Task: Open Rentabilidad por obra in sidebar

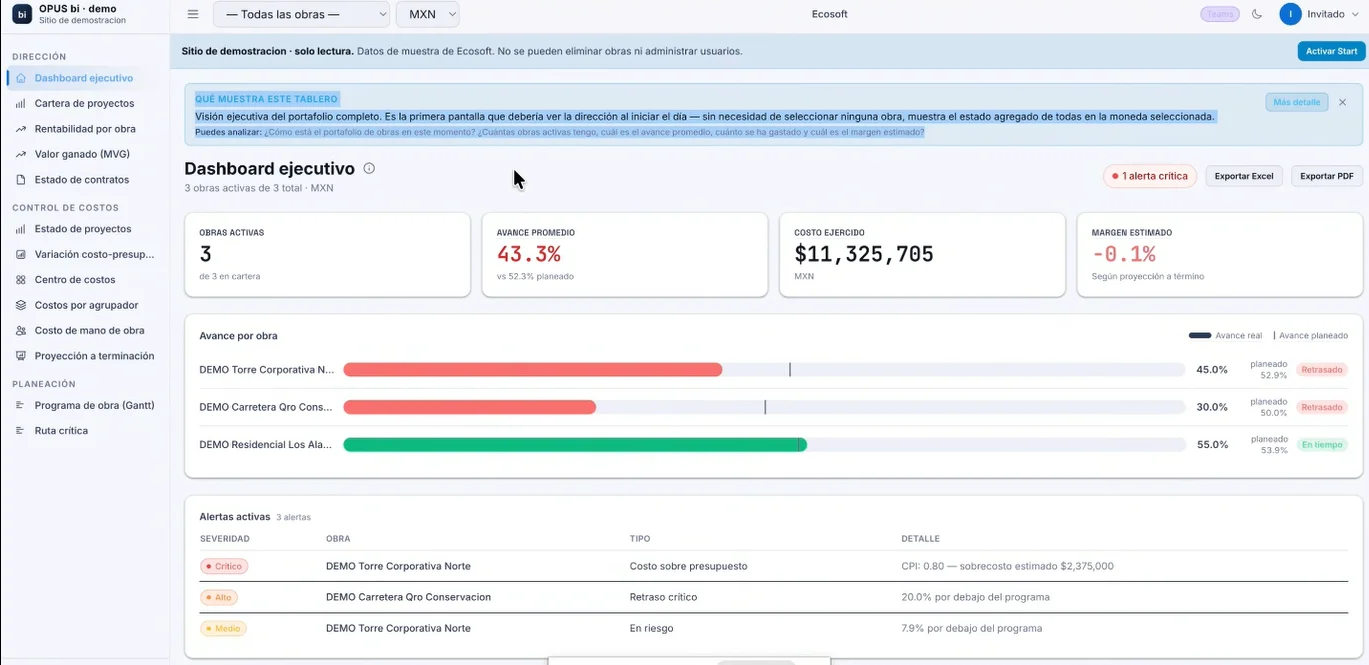Action: coord(85,129)
